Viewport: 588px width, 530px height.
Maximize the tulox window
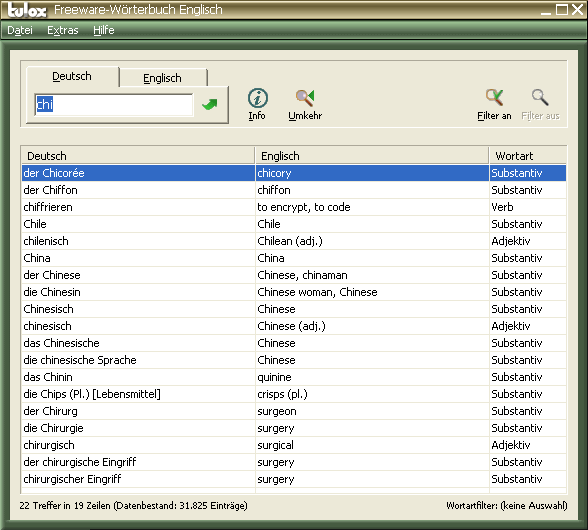click(x=562, y=10)
